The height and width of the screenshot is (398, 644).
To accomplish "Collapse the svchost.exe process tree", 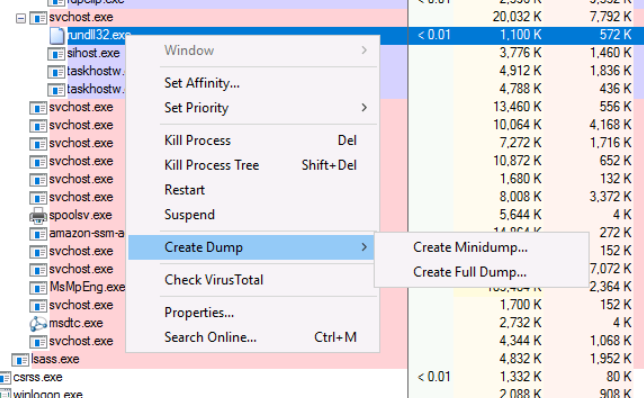I will tap(21, 18).
